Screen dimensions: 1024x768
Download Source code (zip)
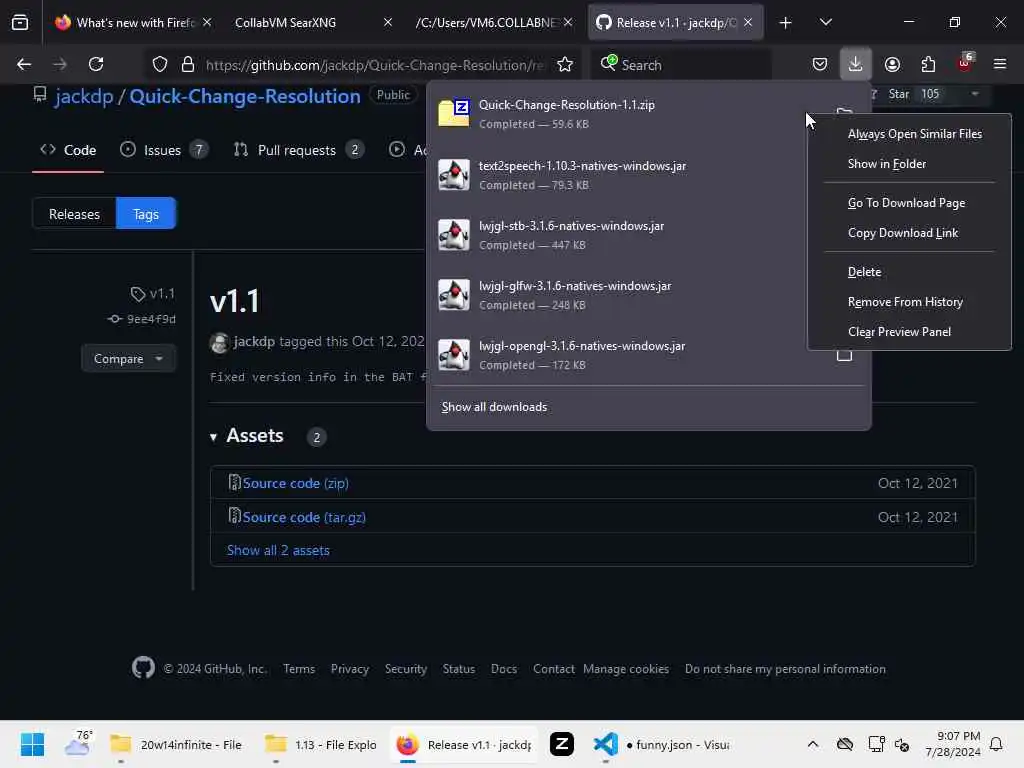[x=295, y=483]
